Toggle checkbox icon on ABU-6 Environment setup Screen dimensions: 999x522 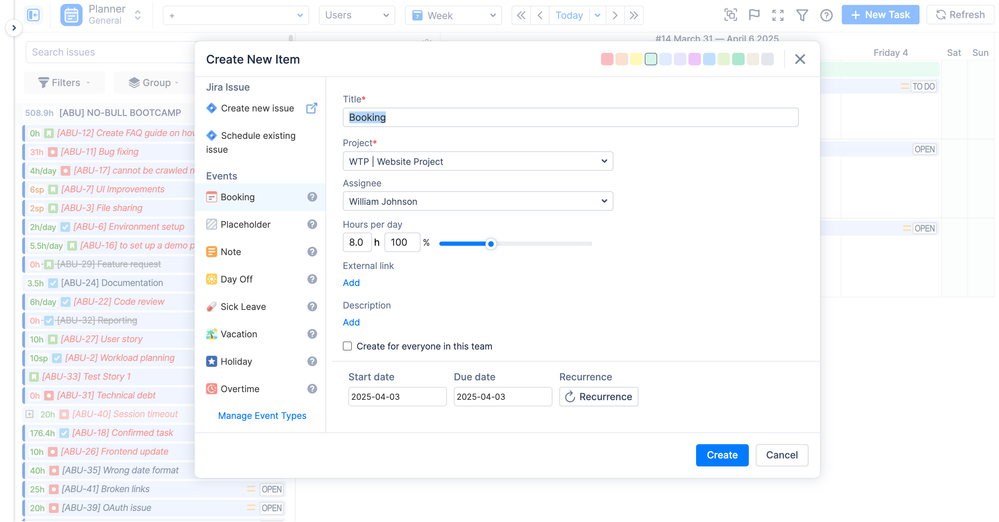coord(65,227)
